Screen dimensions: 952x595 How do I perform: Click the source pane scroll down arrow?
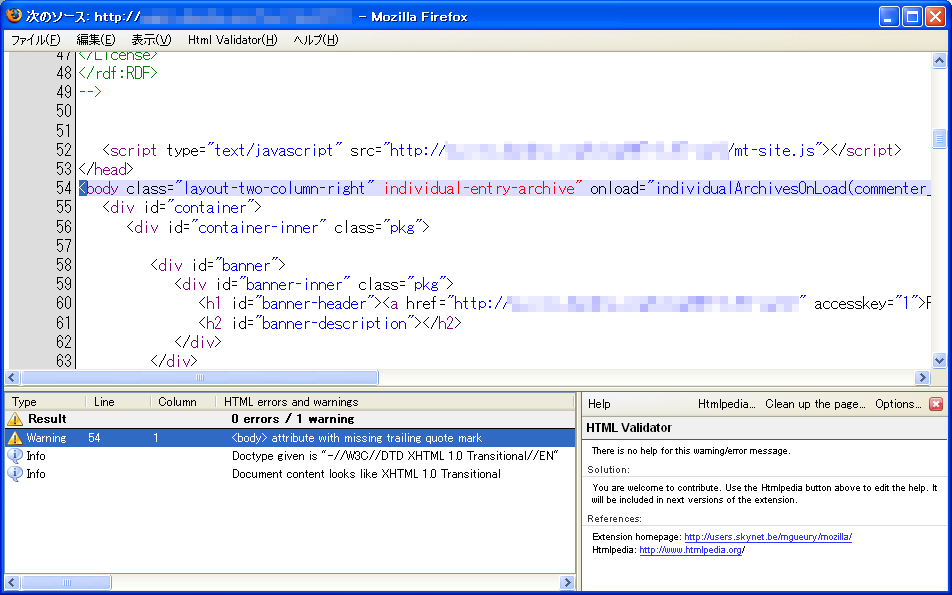pos(939,361)
